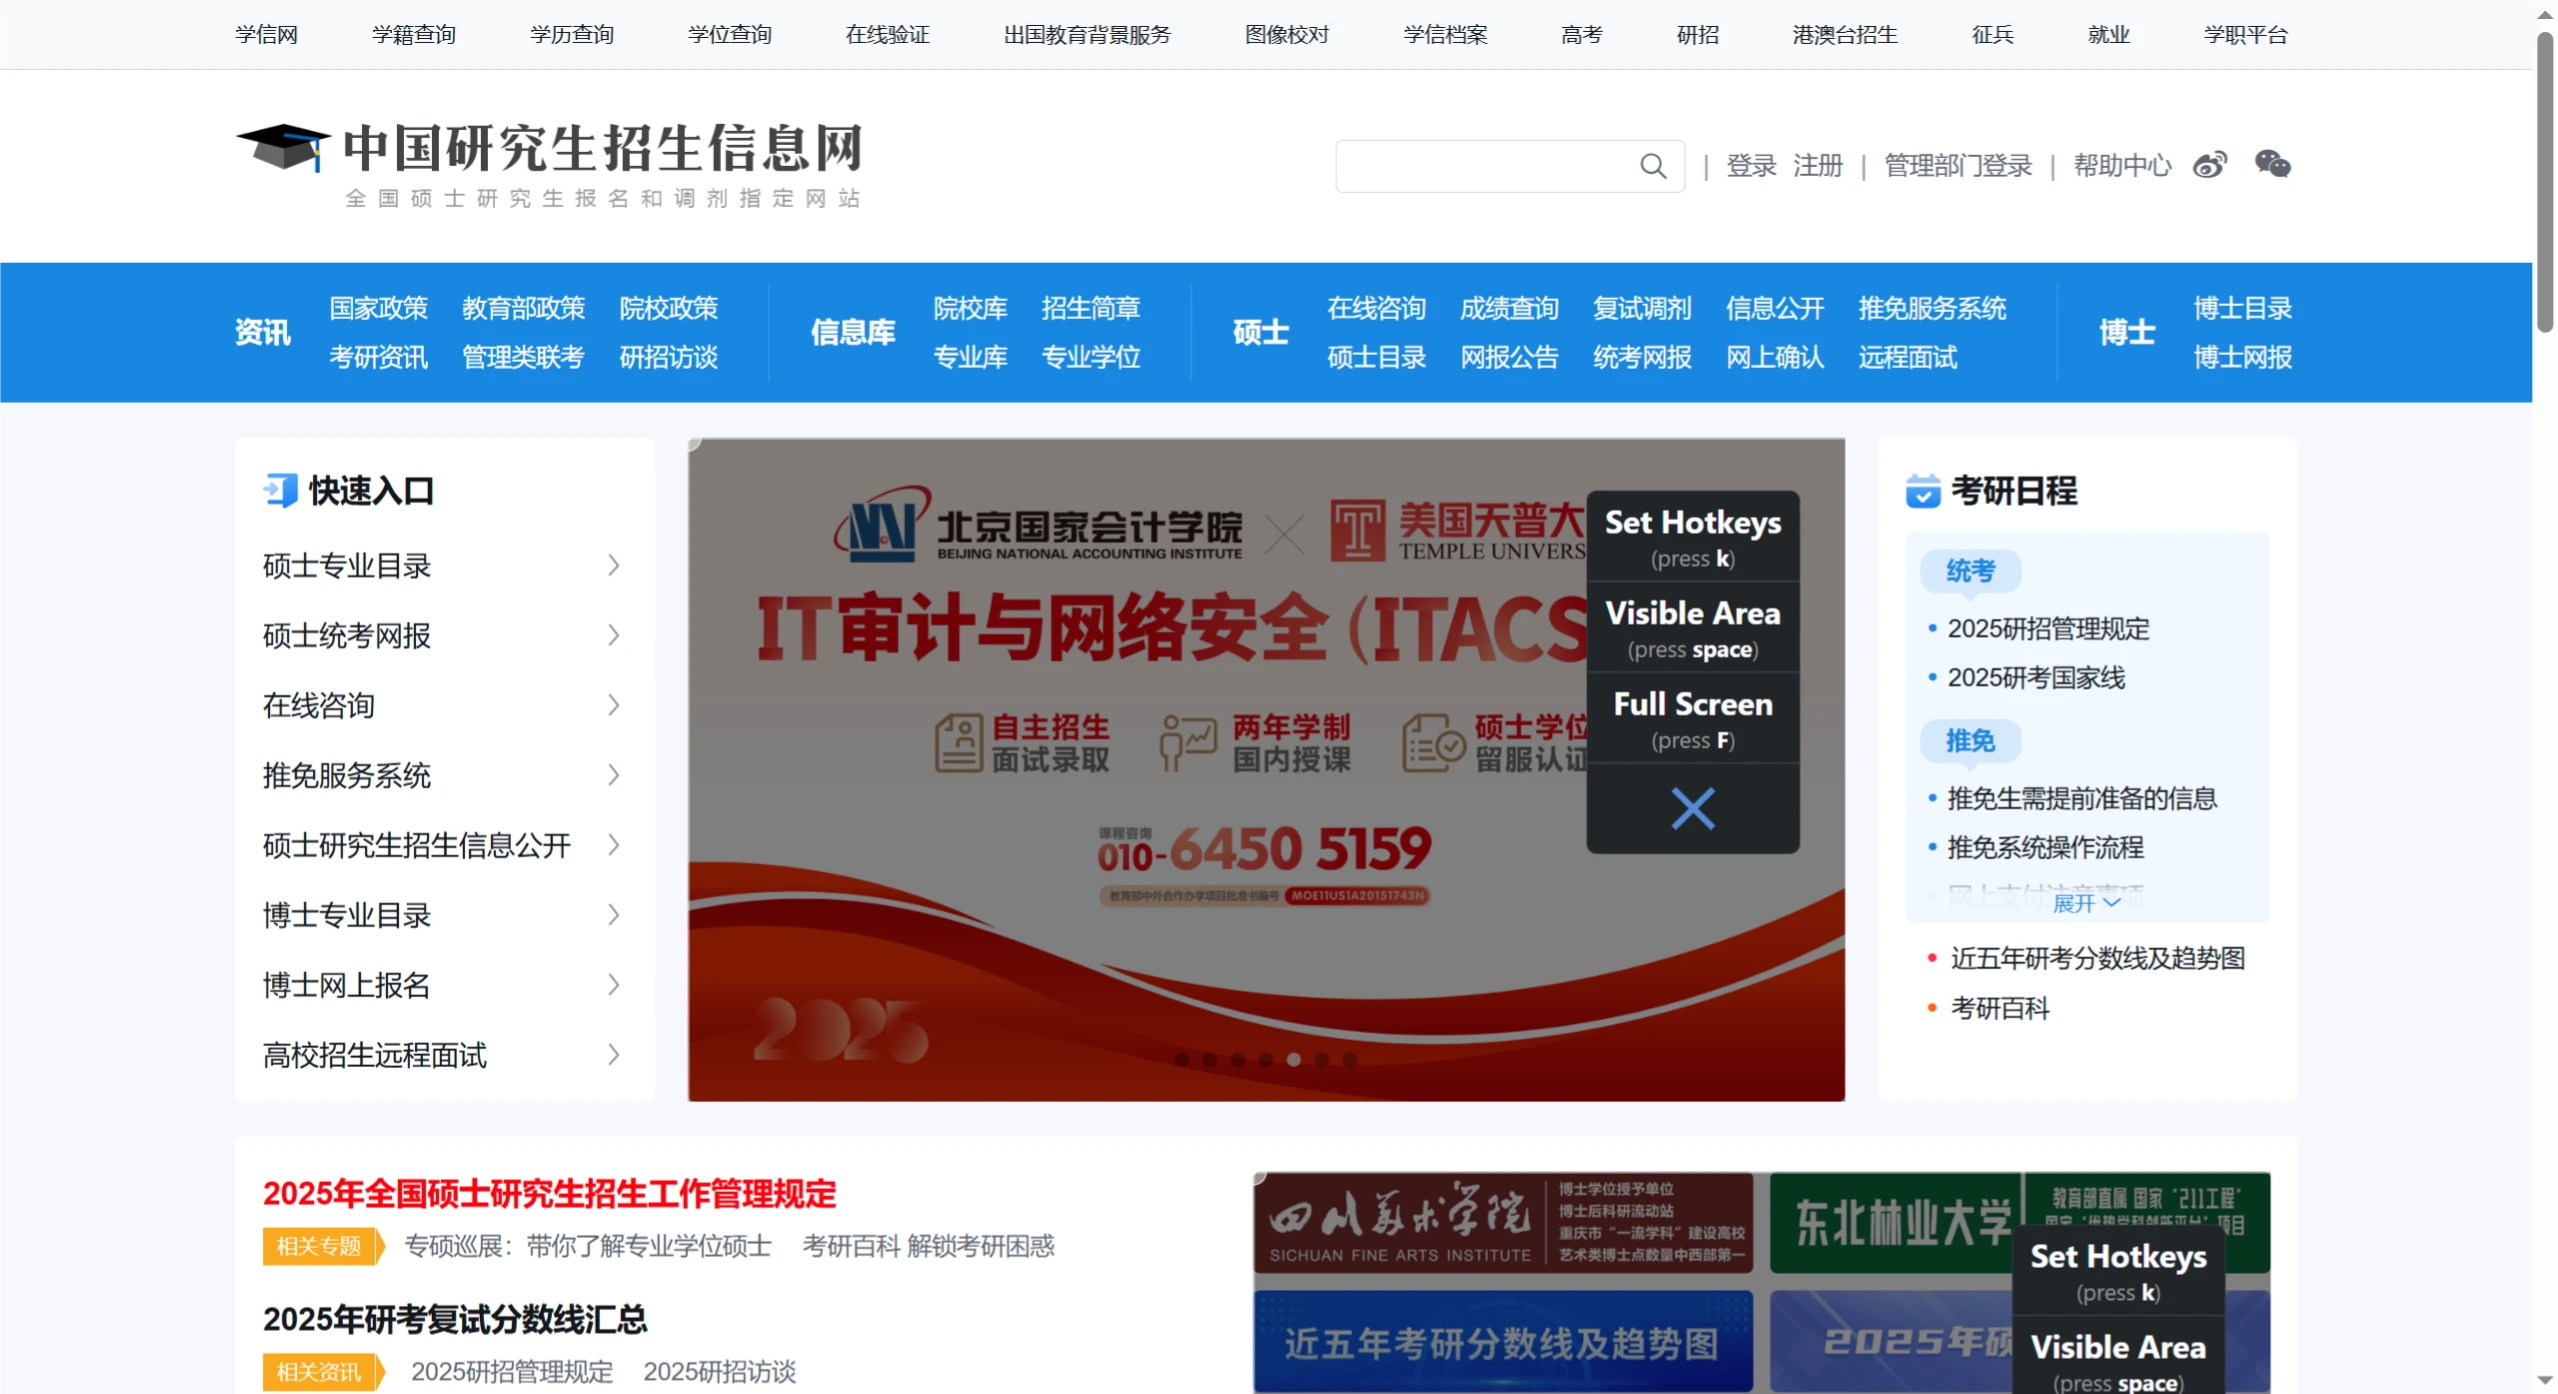The height and width of the screenshot is (1394, 2558).
Task: Open 专硕巡展：带你了解专业学位硕士 link
Action: point(588,1246)
